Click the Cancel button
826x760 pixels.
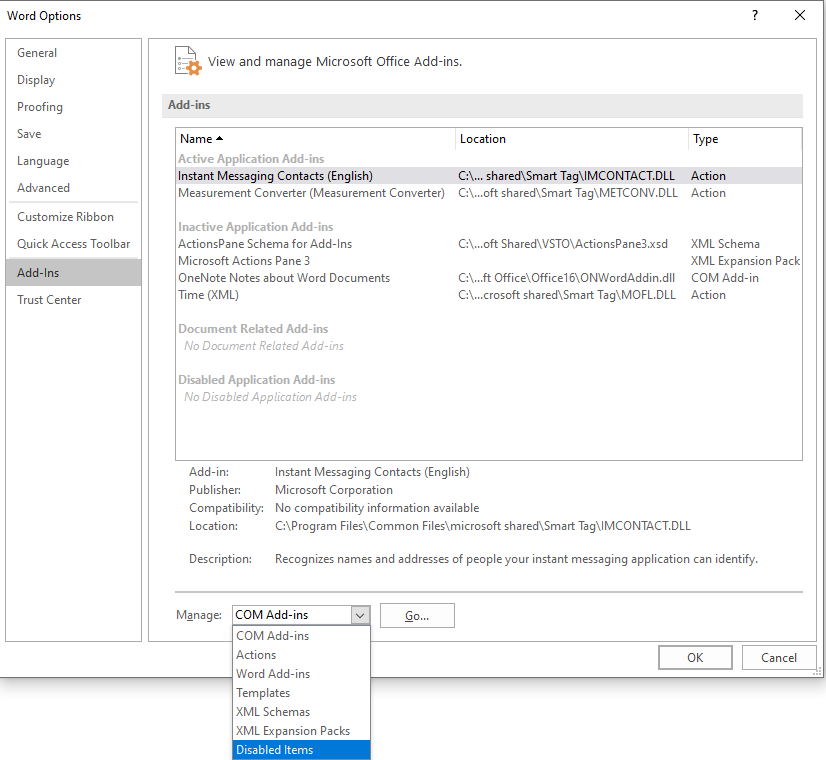[x=779, y=657]
